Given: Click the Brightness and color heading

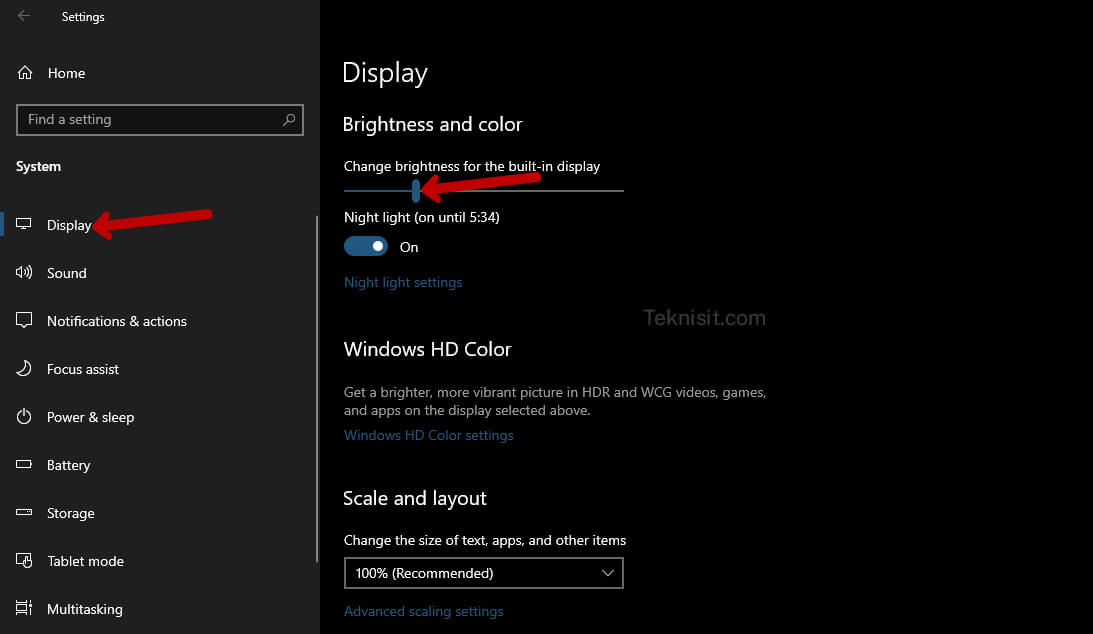Looking at the screenshot, I should tap(432, 125).
